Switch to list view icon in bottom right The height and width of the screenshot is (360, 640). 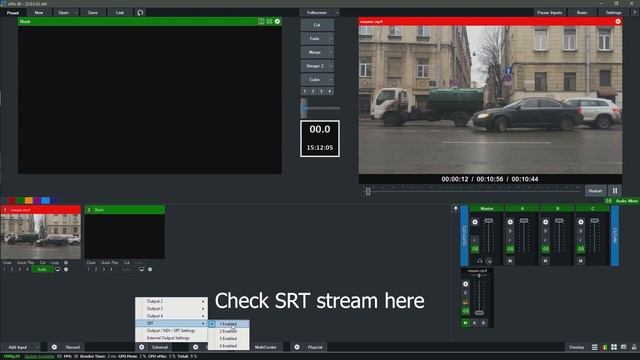point(595,347)
